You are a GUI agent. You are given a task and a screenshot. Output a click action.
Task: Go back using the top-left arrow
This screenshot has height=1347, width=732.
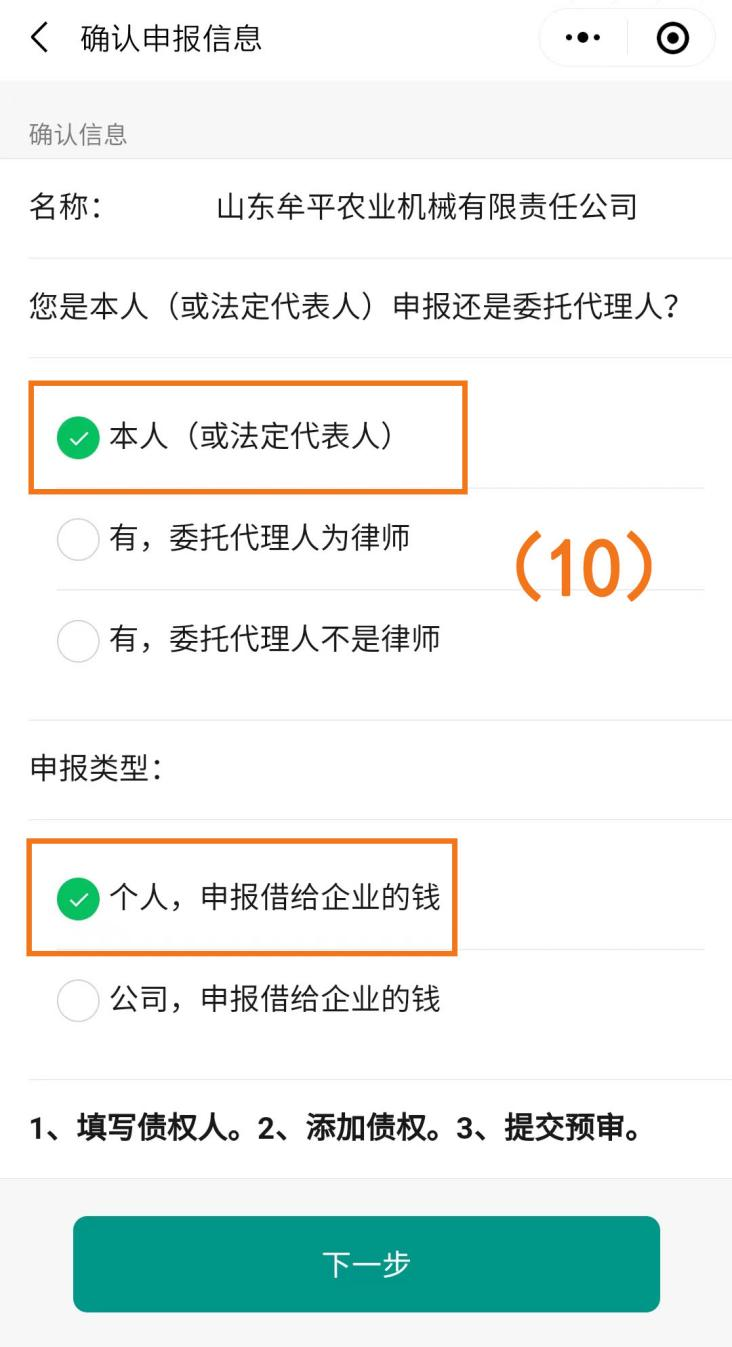[x=40, y=39]
